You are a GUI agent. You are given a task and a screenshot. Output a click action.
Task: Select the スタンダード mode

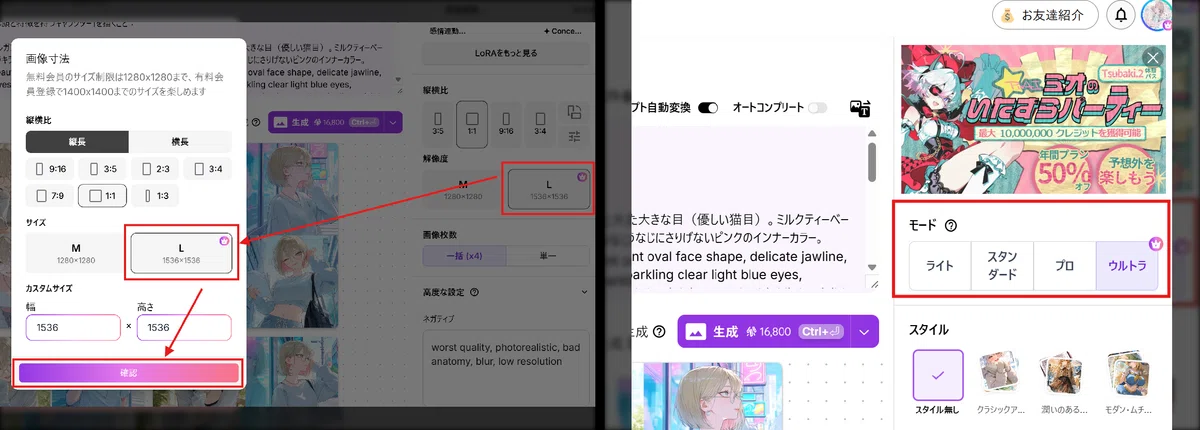tap(1002, 266)
